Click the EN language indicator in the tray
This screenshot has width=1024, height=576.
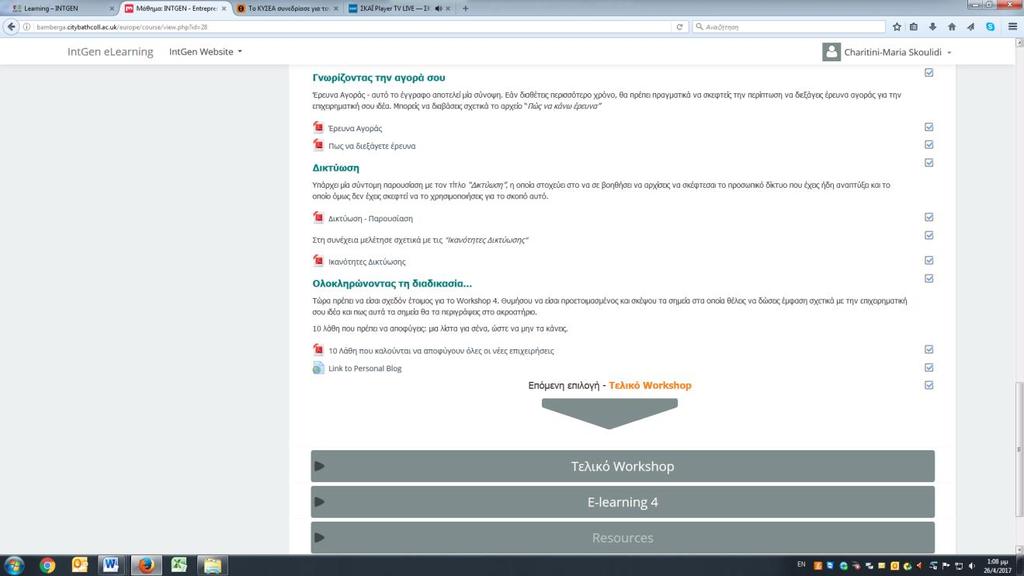point(801,564)
